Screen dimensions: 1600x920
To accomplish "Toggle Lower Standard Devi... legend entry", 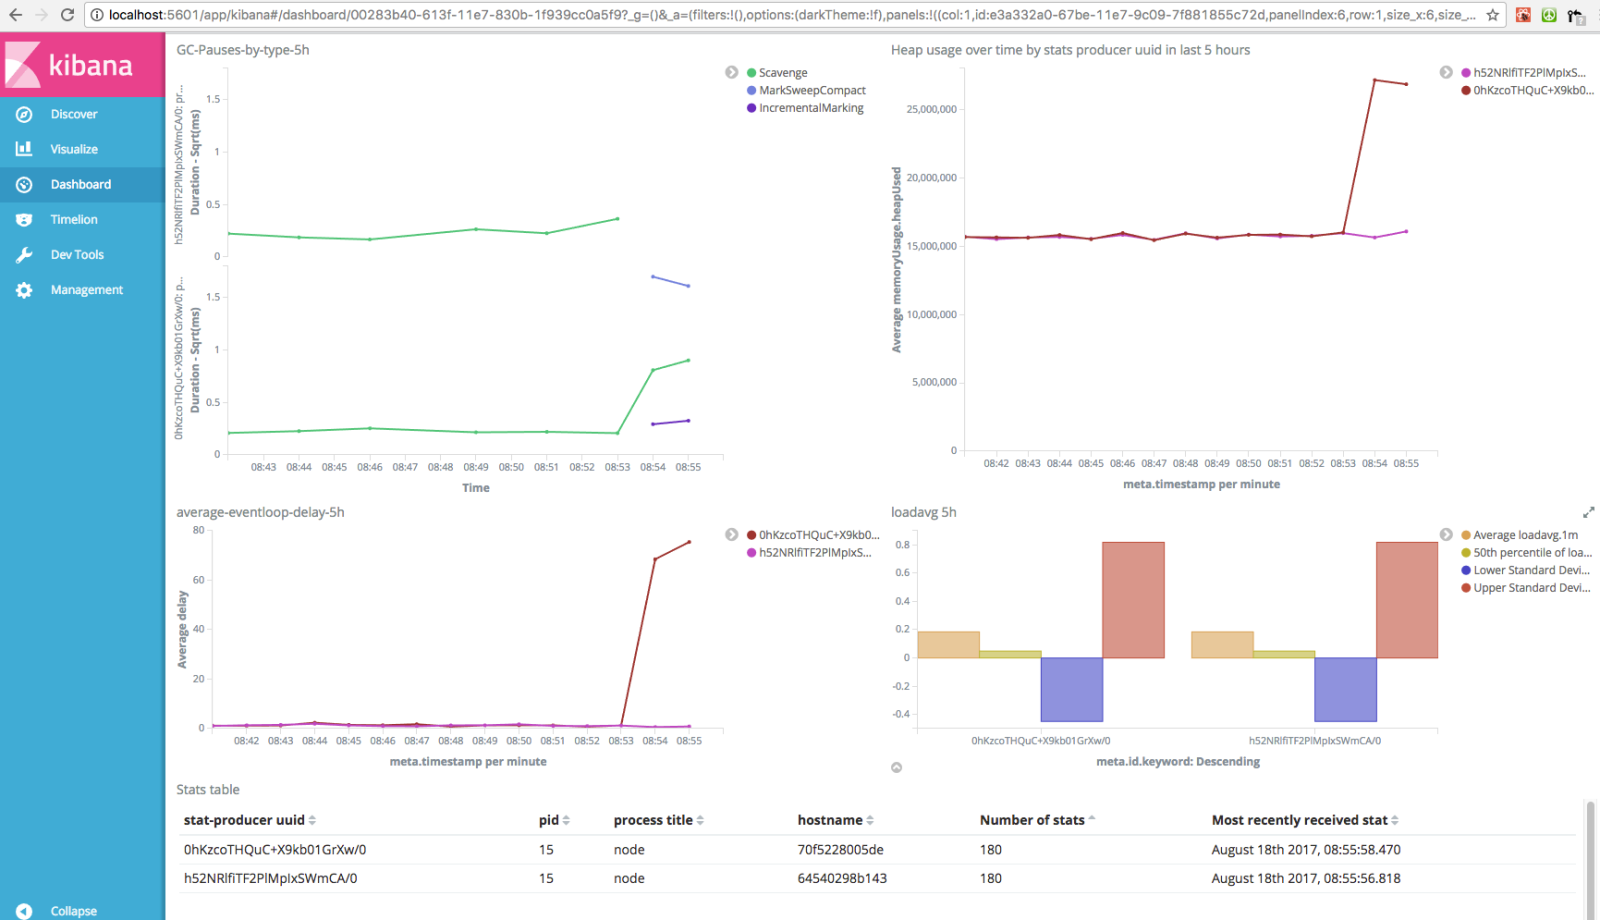I will pyautogui.click(x=1531, y=570).
